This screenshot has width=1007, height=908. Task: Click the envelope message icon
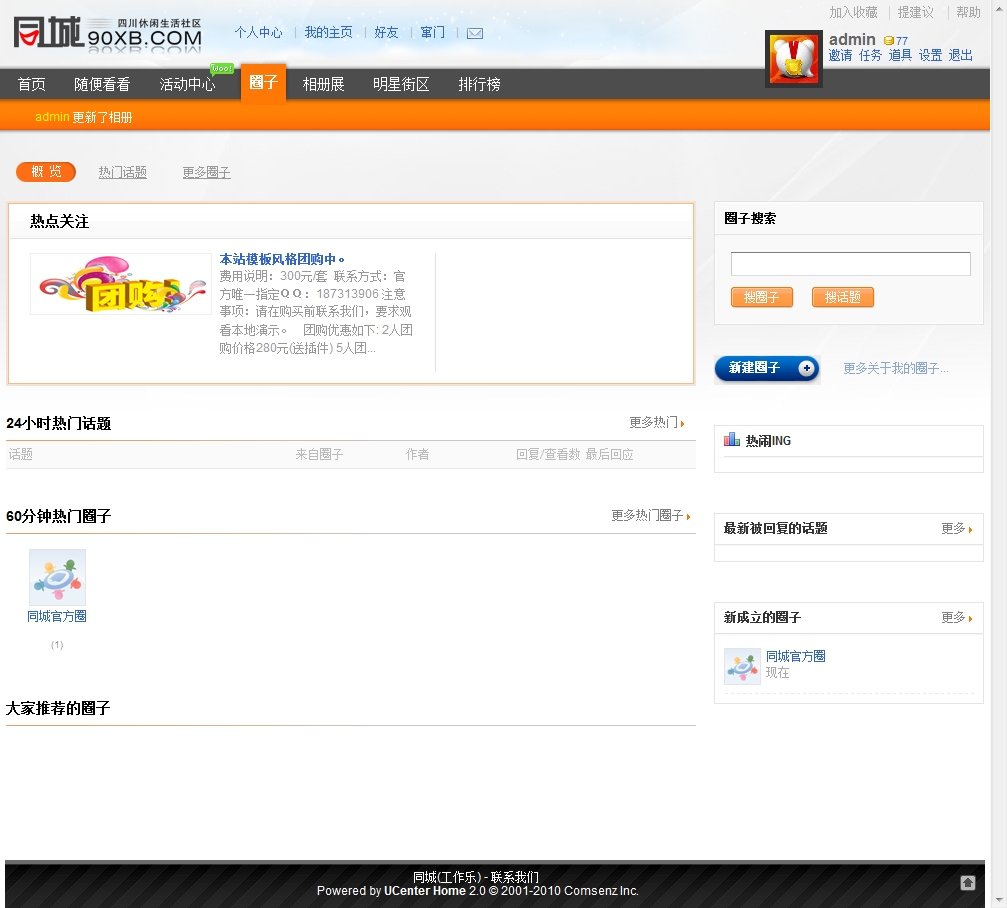(475, 33)
